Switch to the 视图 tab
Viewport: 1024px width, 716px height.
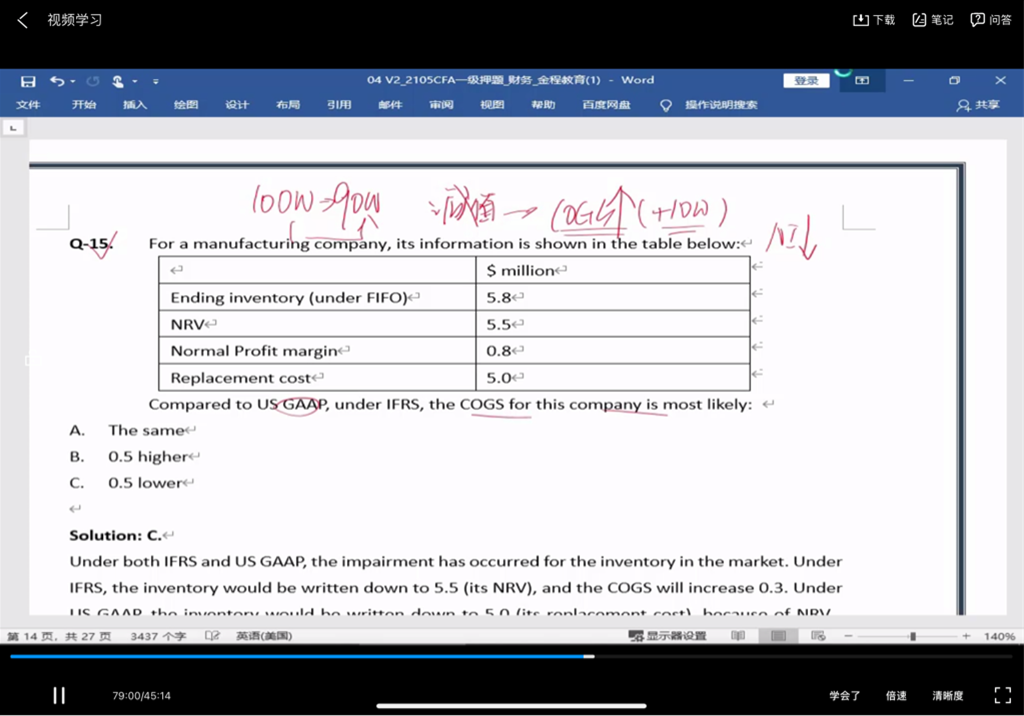click(x=492, y=105)
